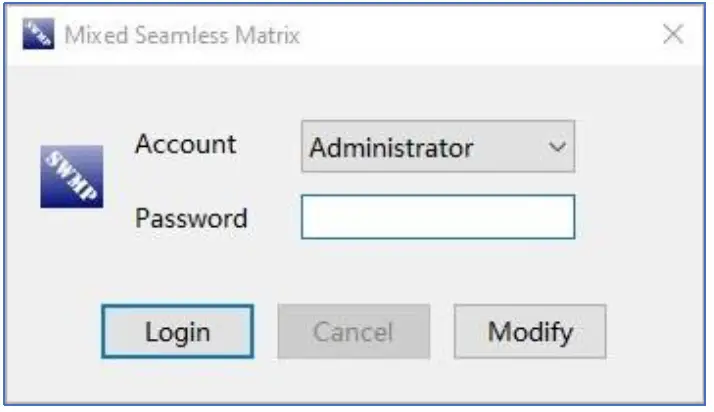Close the Mixed Seamless Matrix dialog
Image resolution: width=714 pixels, height=412 pixels.
click(x=673, y=35)
